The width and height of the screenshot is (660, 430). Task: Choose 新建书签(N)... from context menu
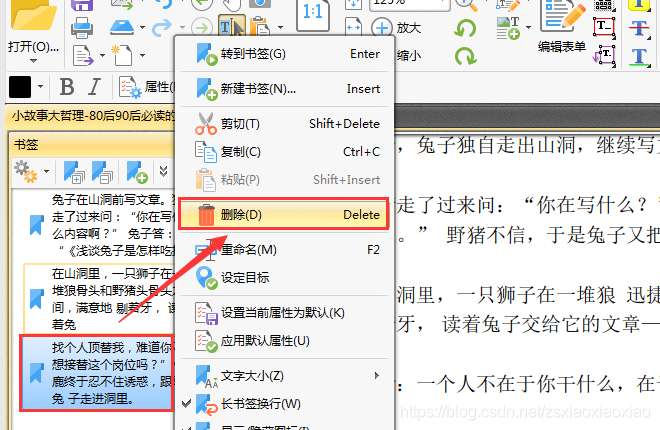[x=284, y=89]
